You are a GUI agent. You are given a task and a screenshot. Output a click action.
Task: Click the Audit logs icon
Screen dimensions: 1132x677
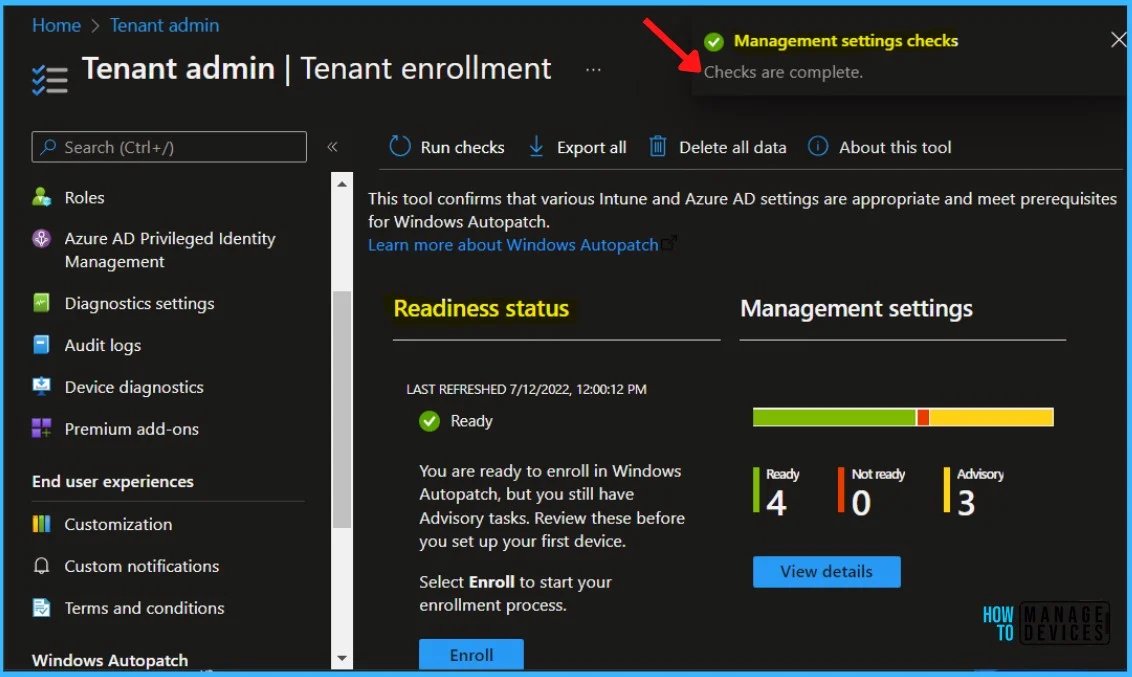click(42, 345)
